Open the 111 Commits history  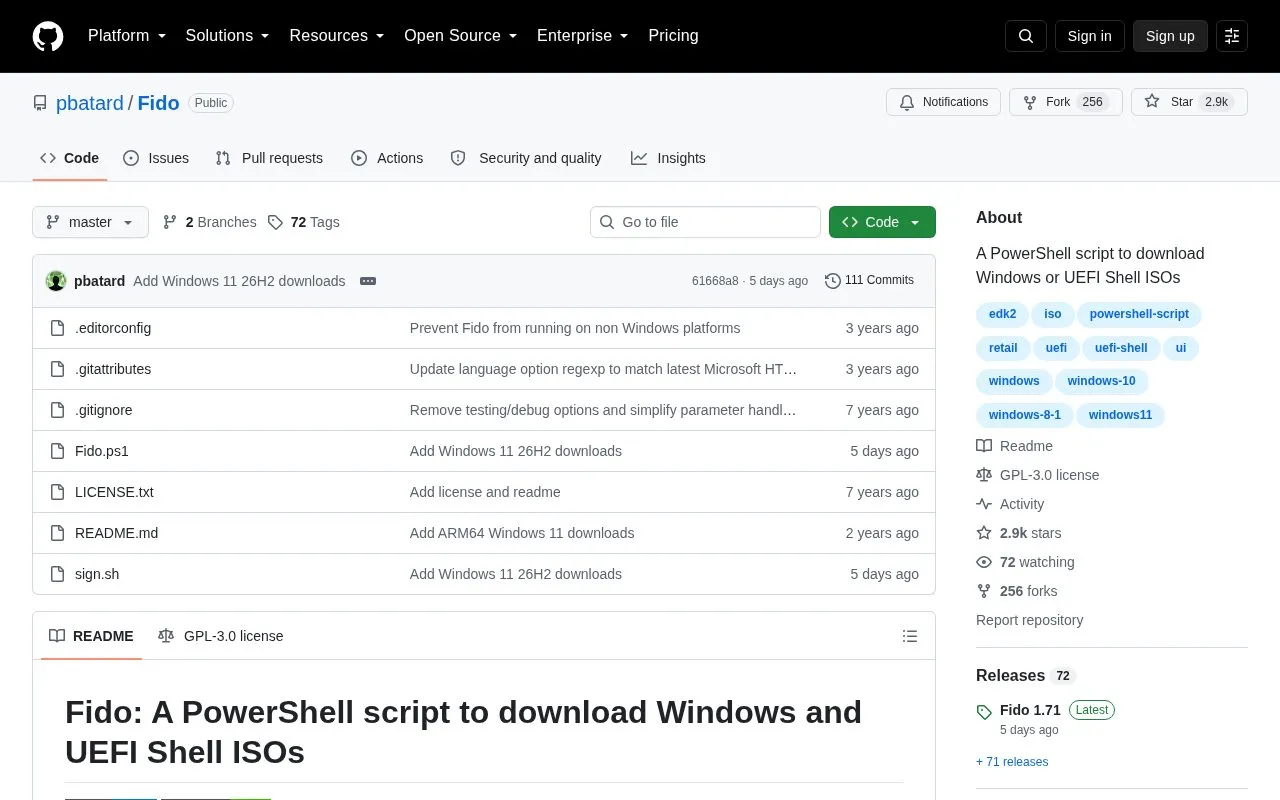tap(869, 281)
